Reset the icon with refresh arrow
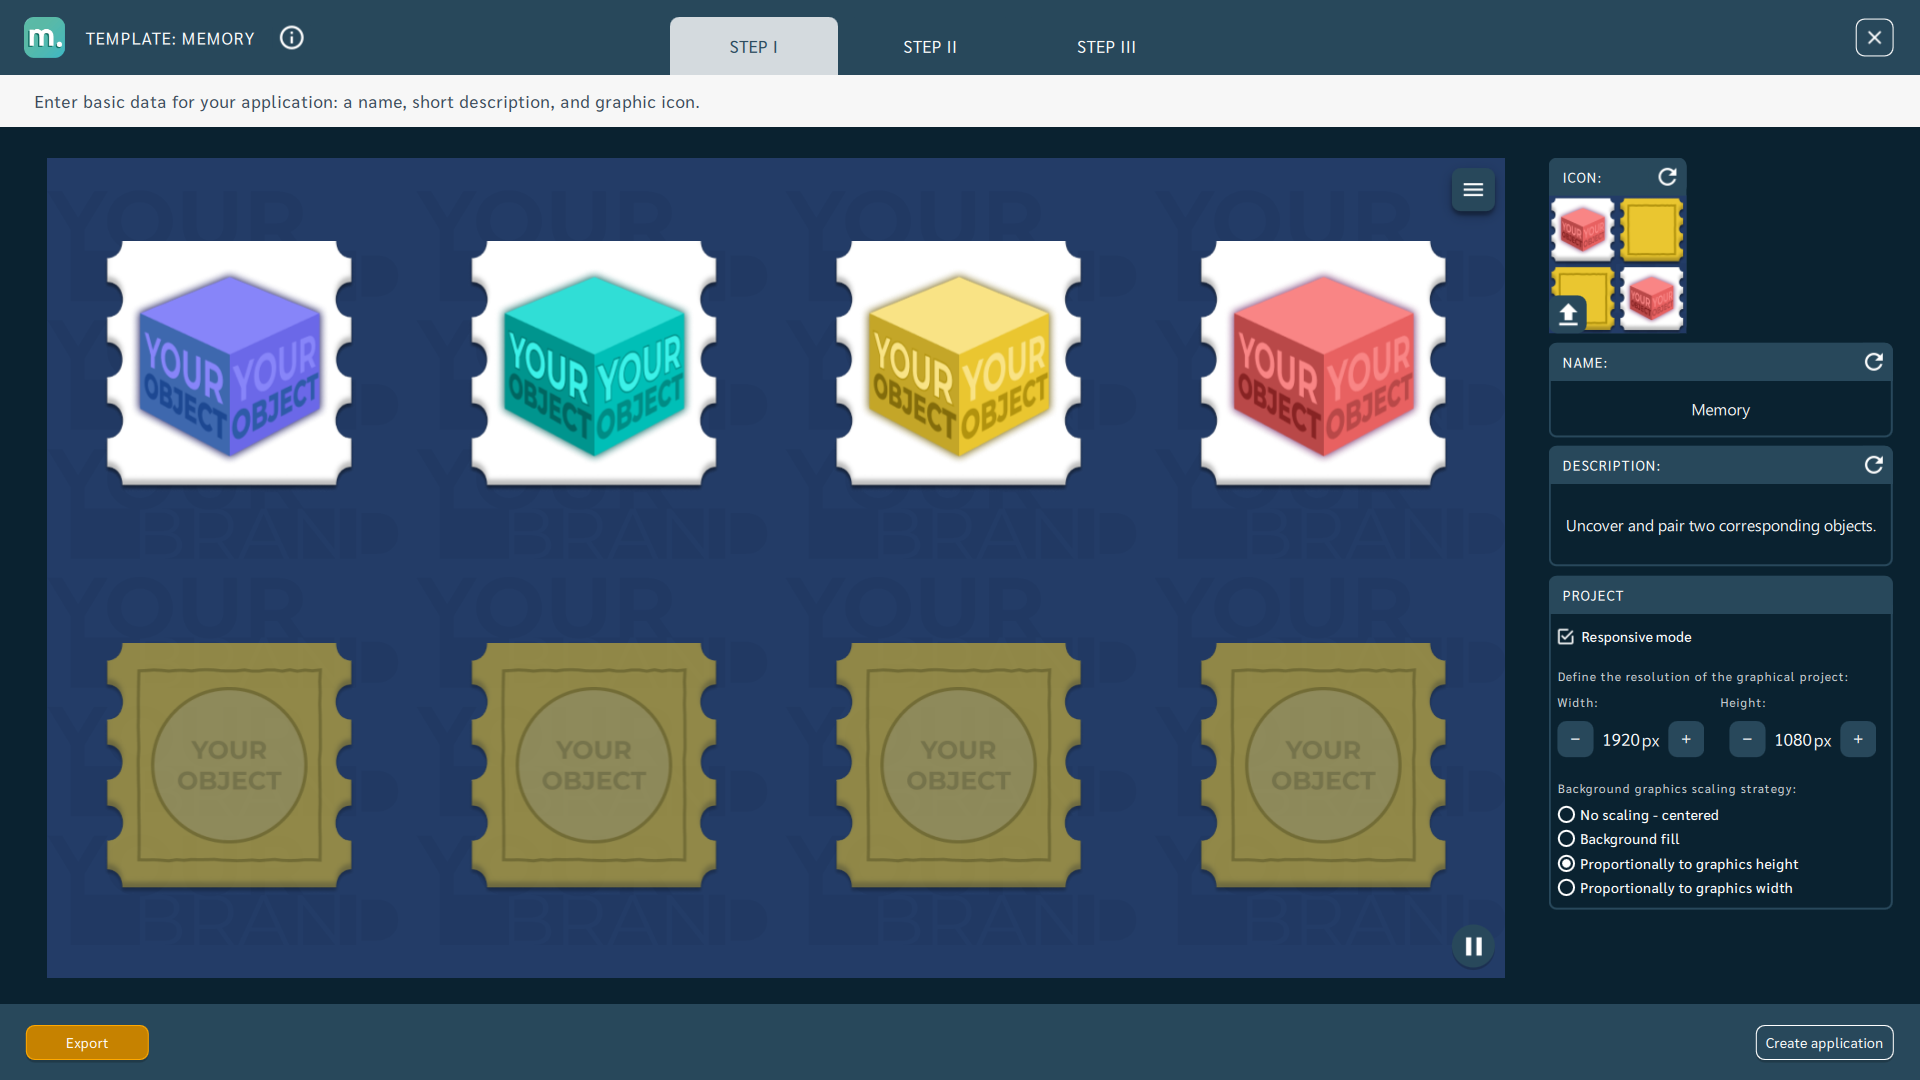Screen dimensions: 1920x1080 click(x=1667, y=177)
